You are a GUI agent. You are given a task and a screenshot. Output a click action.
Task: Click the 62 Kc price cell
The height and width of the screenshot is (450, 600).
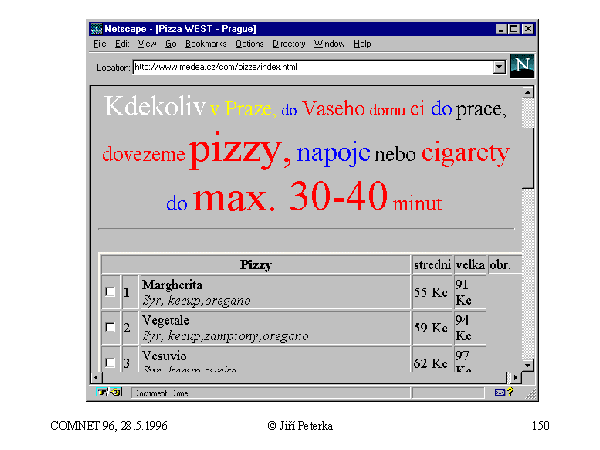431,361
